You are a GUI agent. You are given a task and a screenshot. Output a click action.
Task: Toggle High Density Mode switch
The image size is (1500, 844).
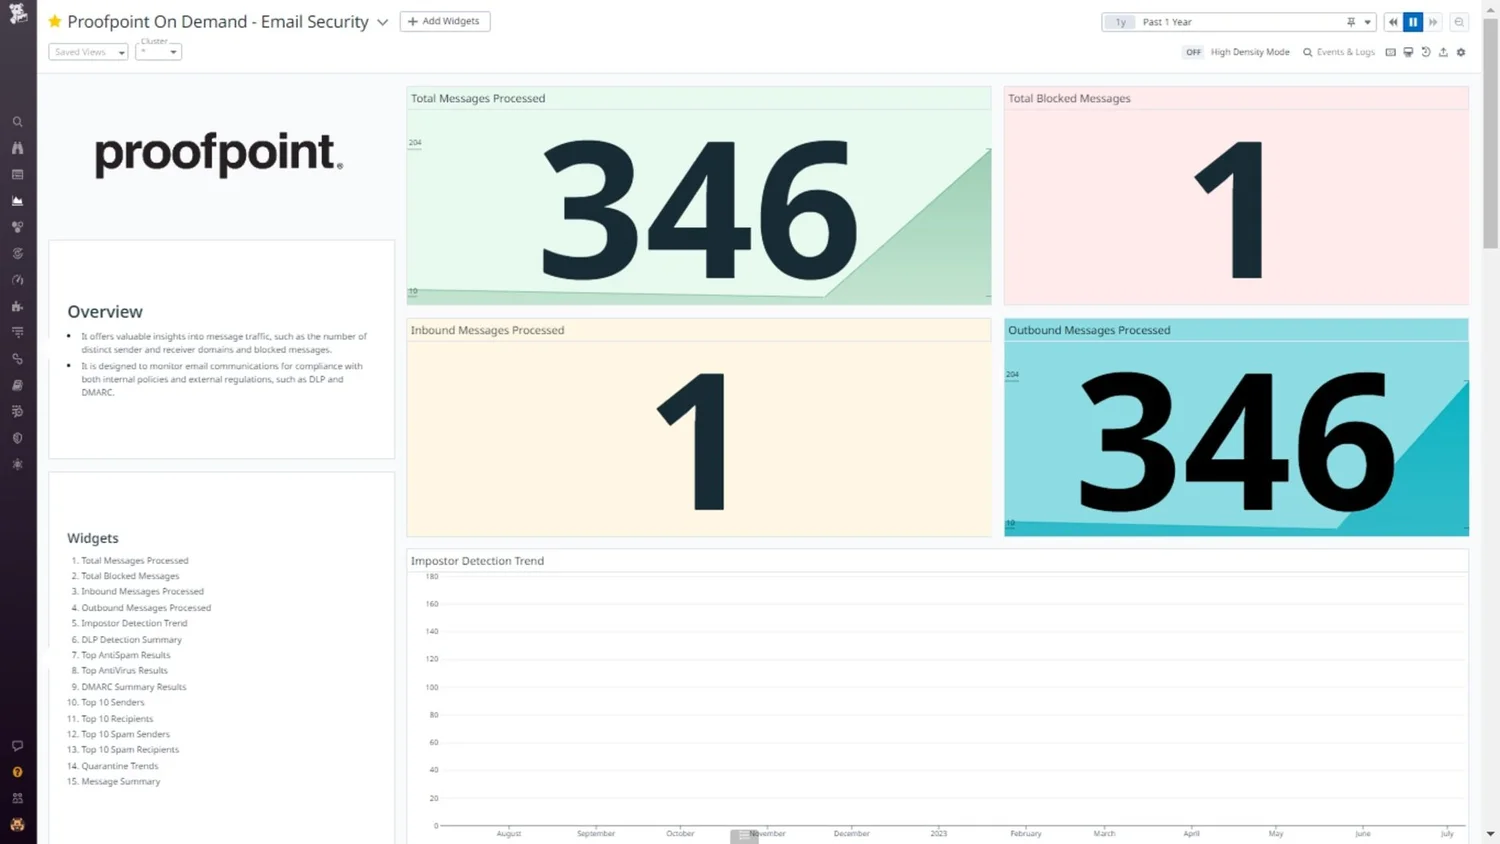[x=1193, y=52]
